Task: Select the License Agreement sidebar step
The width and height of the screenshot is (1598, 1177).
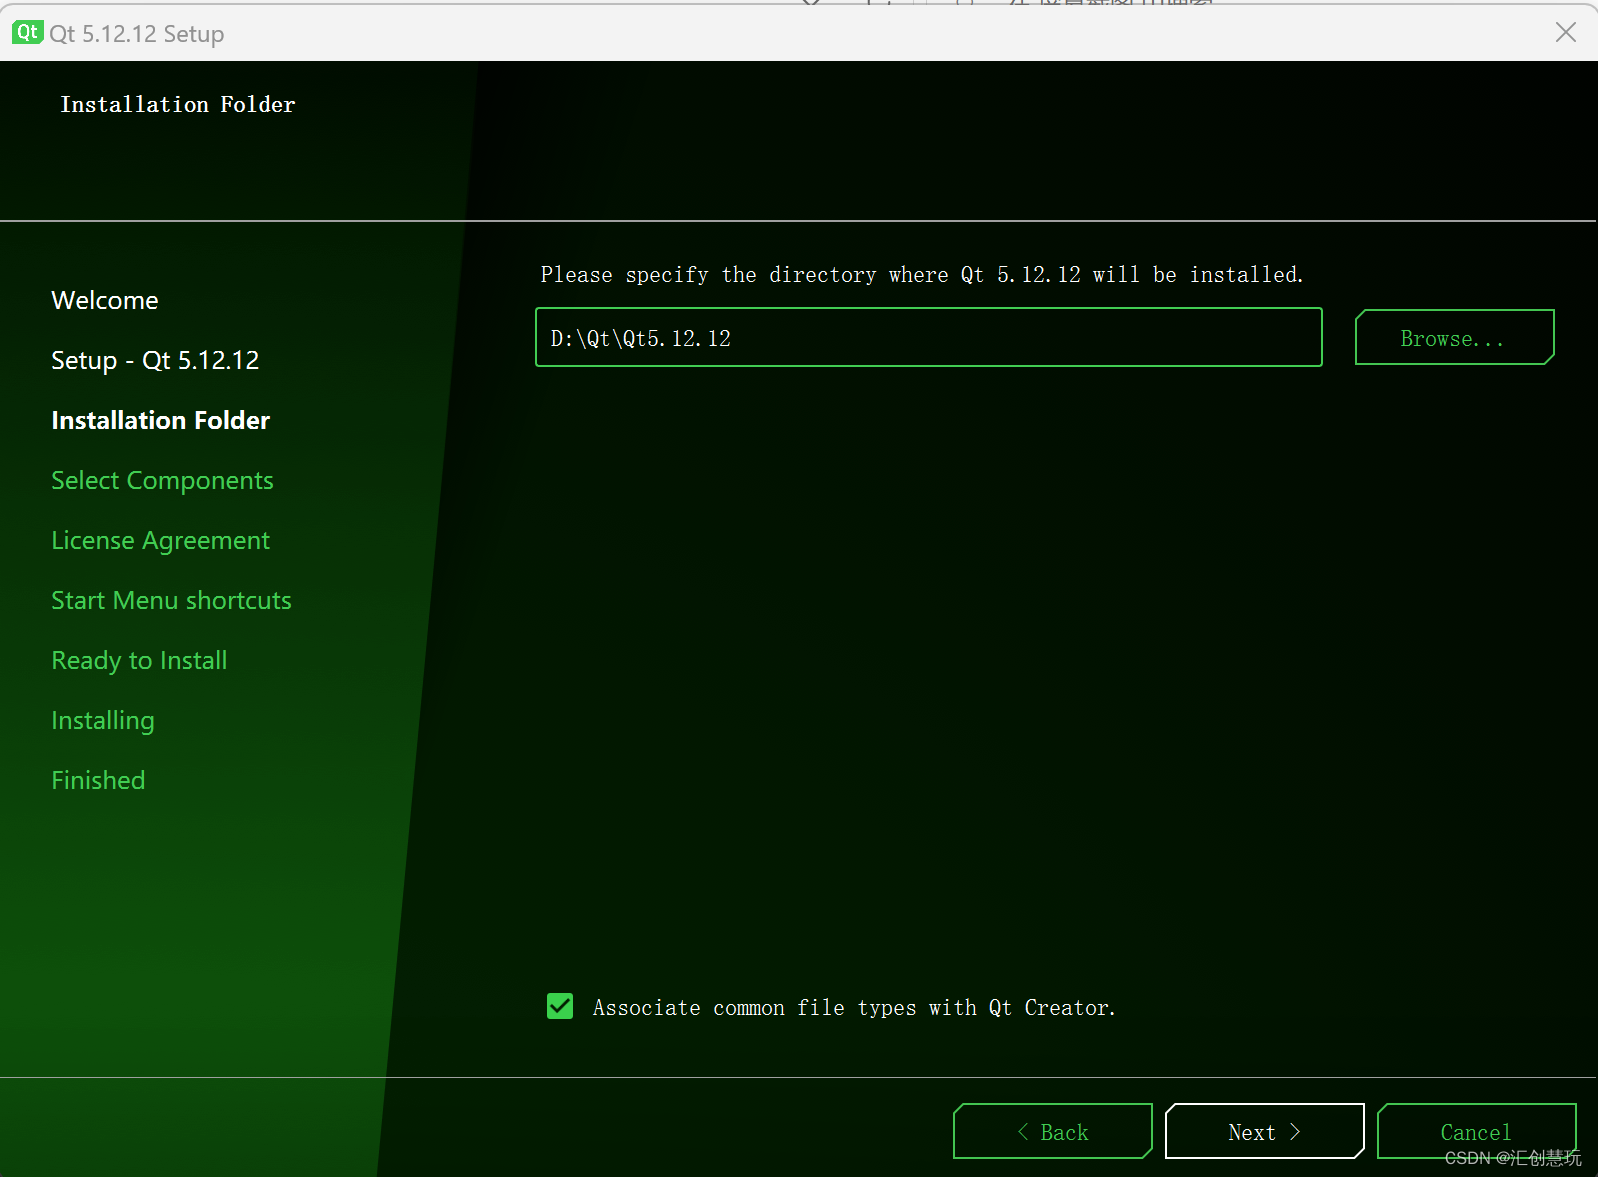Action: coord(160,540)
